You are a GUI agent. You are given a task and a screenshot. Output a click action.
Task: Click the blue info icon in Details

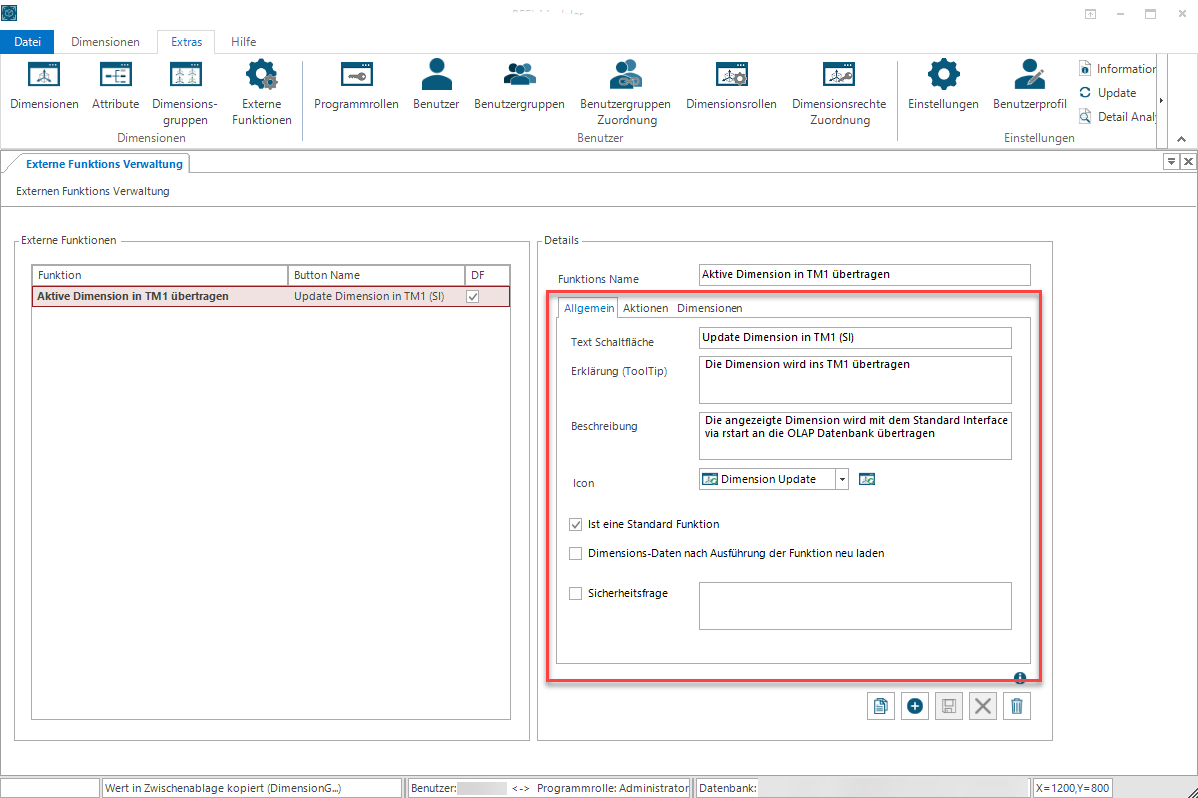[1019, 677]
